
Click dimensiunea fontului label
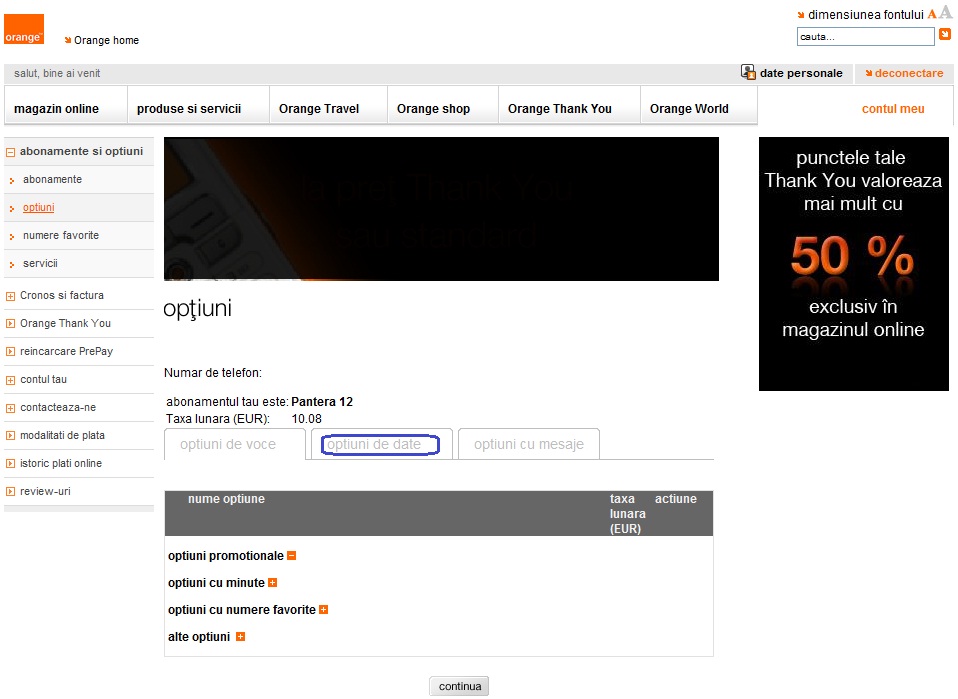click(x=866, y=15)
